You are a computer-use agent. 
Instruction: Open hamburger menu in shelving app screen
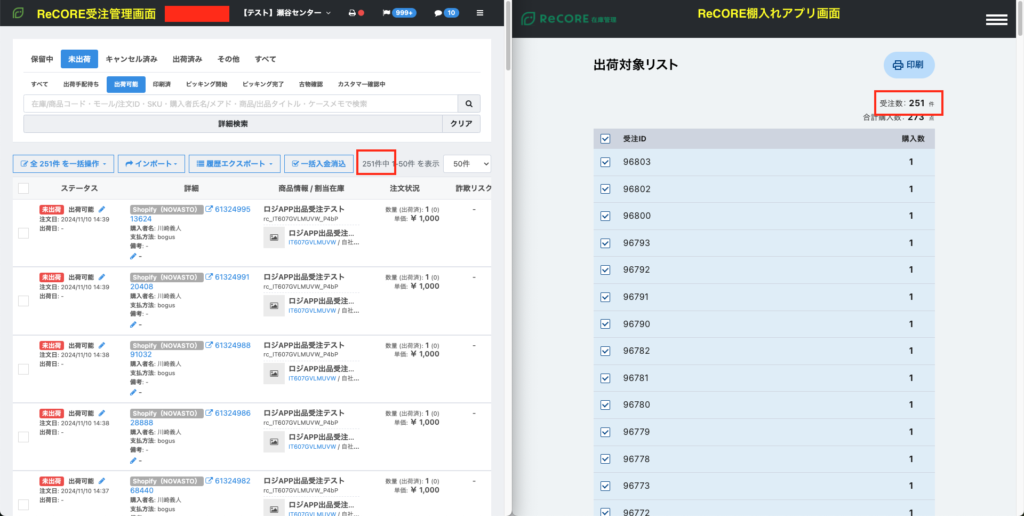coord(996,20)
